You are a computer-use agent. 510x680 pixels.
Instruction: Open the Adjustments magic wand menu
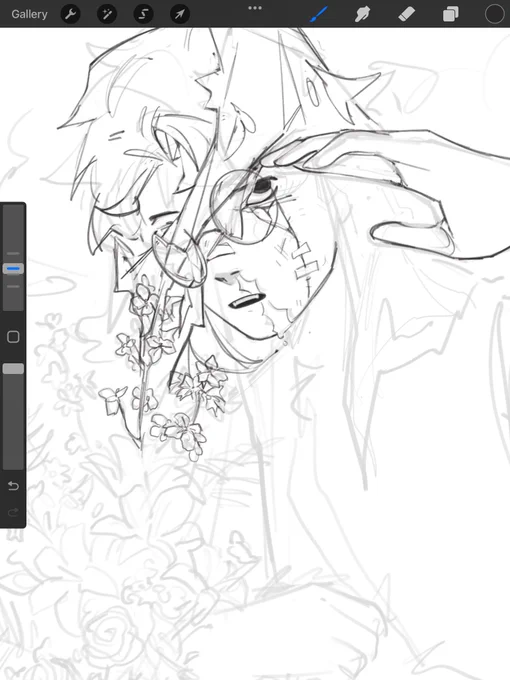click(107, 14)
